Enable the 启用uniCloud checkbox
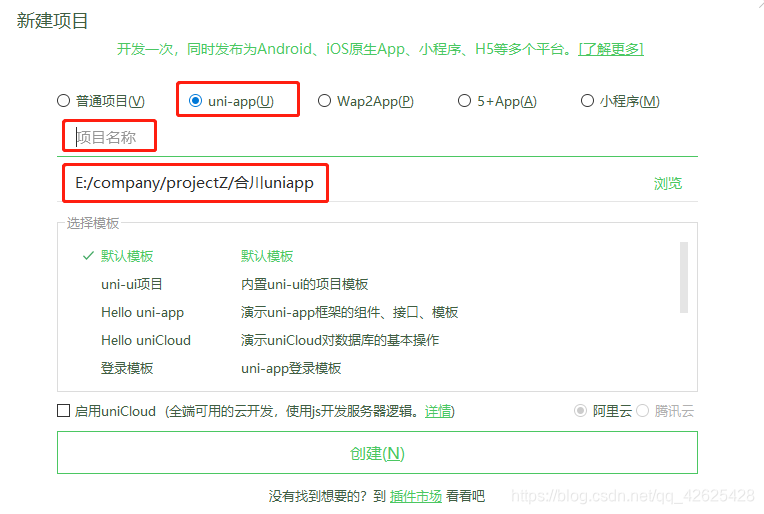This screenshot has width=764, height=514. tap(63, 411)
